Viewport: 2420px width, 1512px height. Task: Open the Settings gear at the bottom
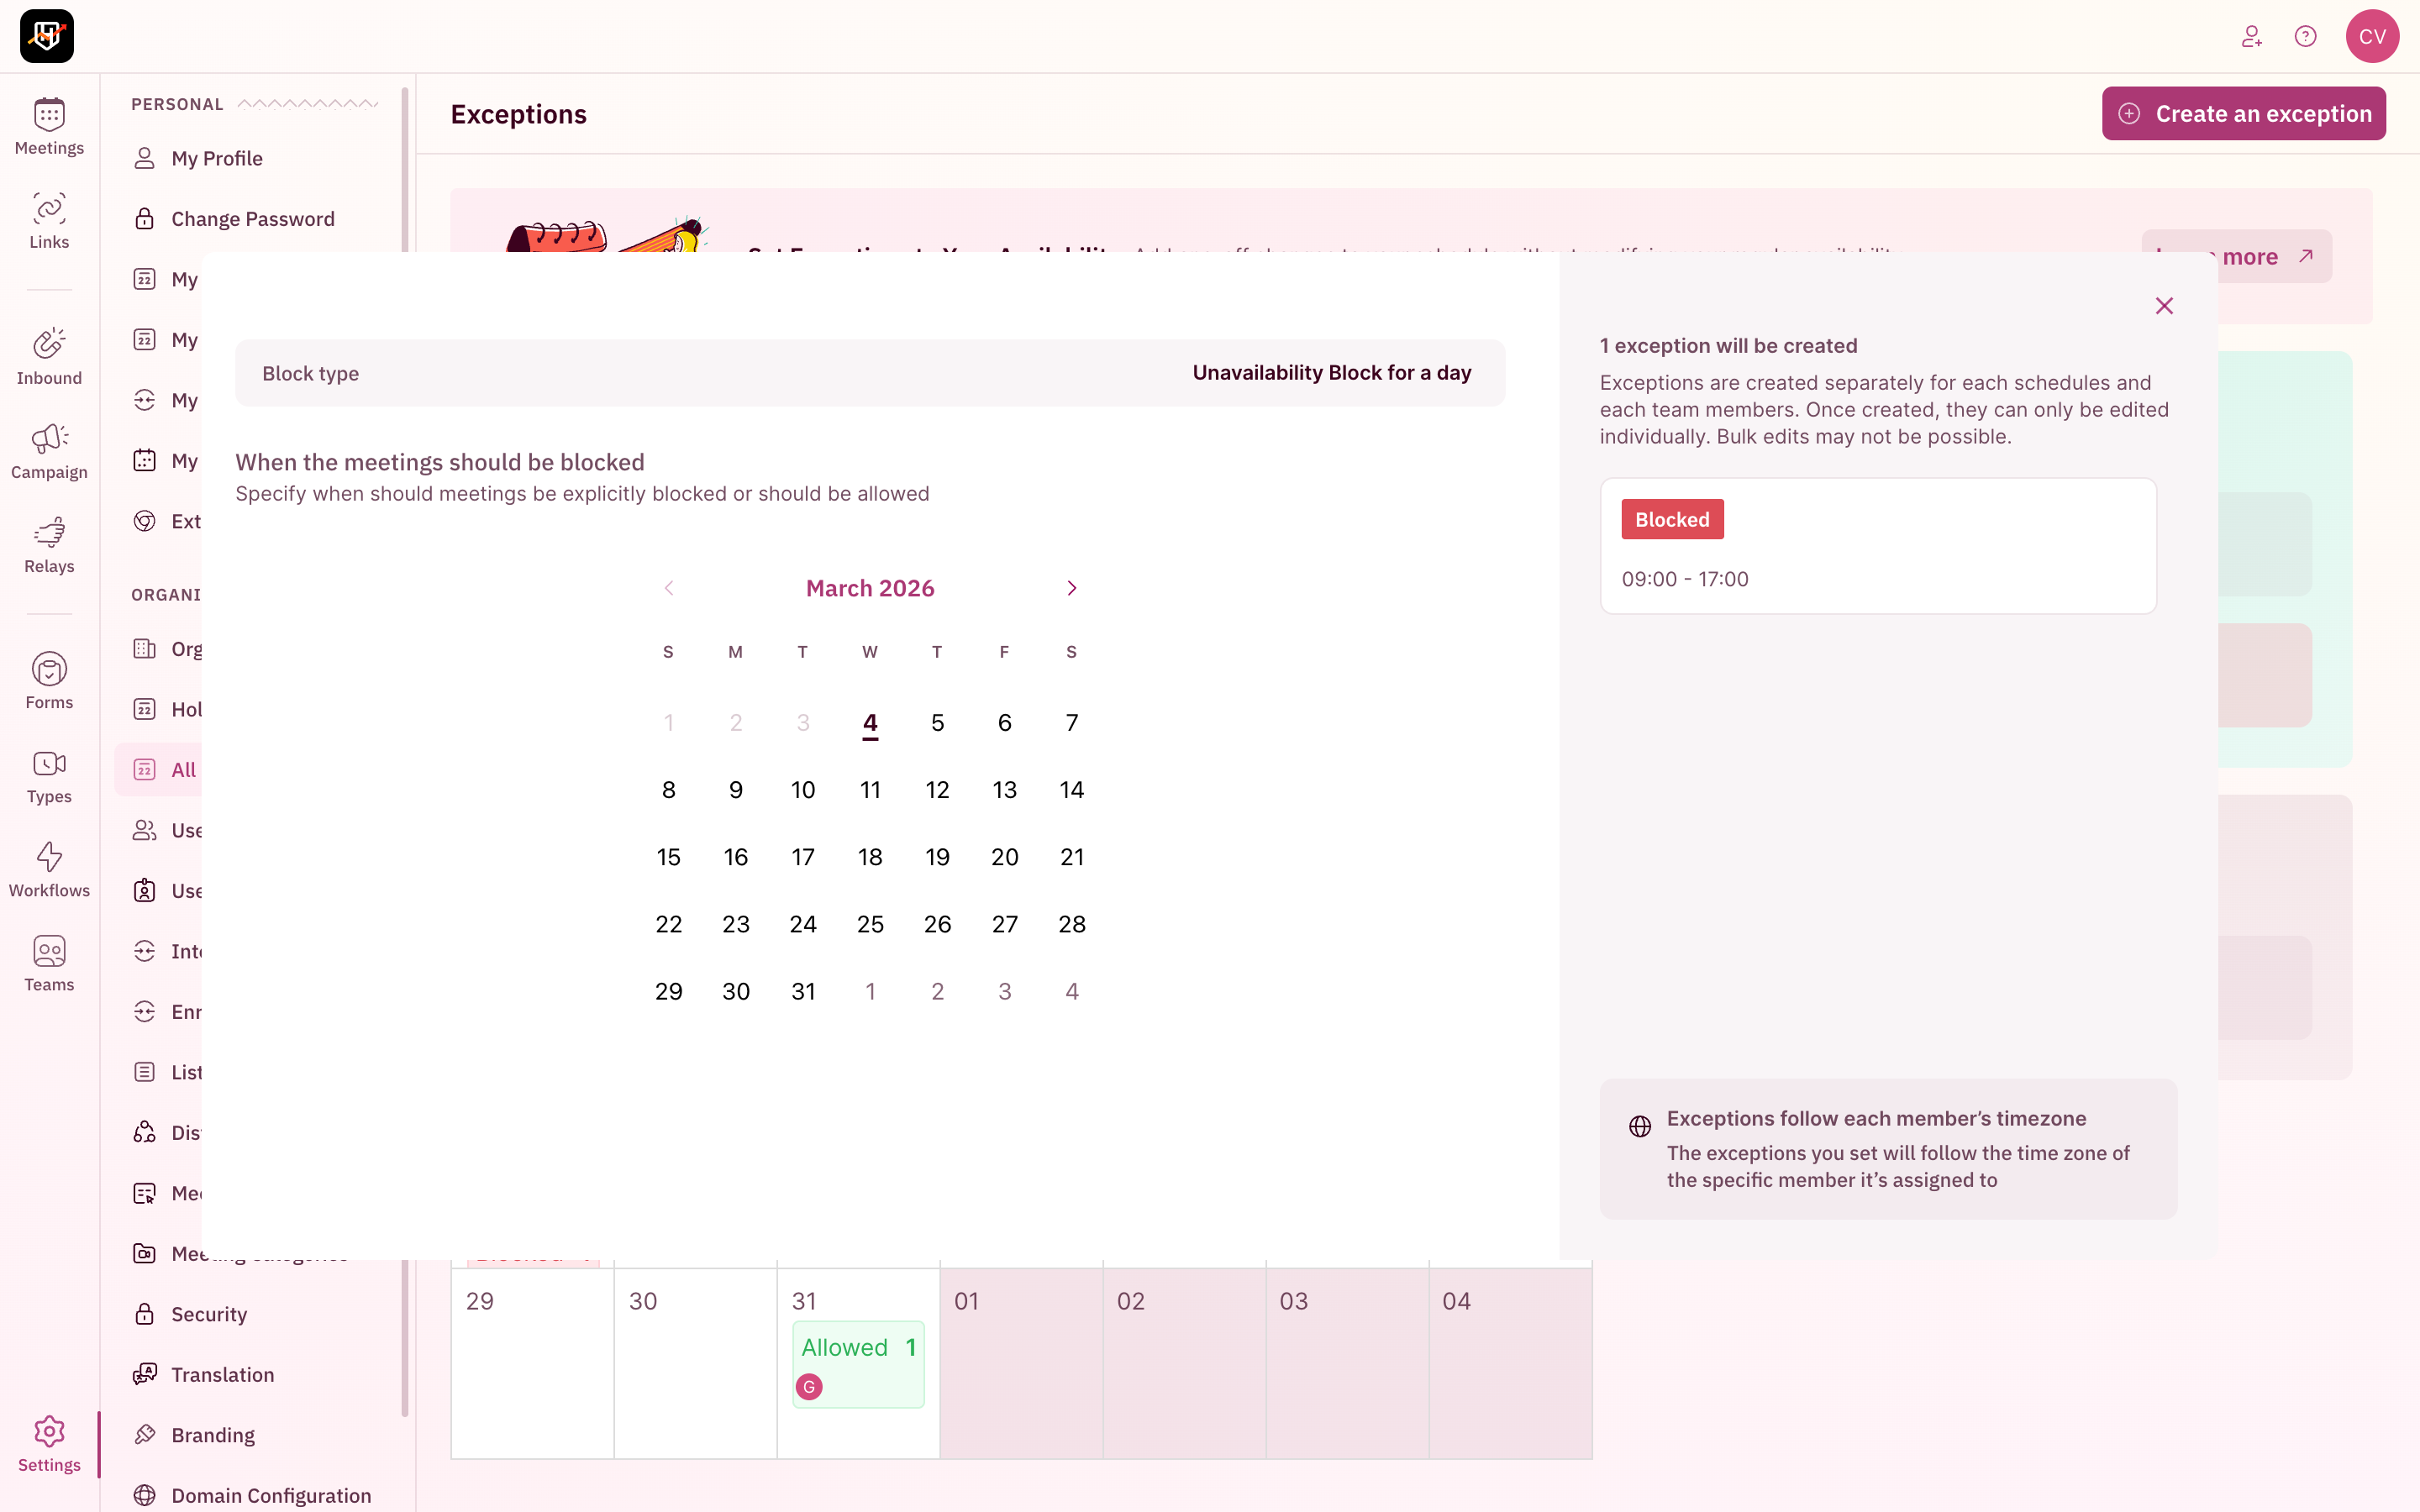(x=49, y=1443)
